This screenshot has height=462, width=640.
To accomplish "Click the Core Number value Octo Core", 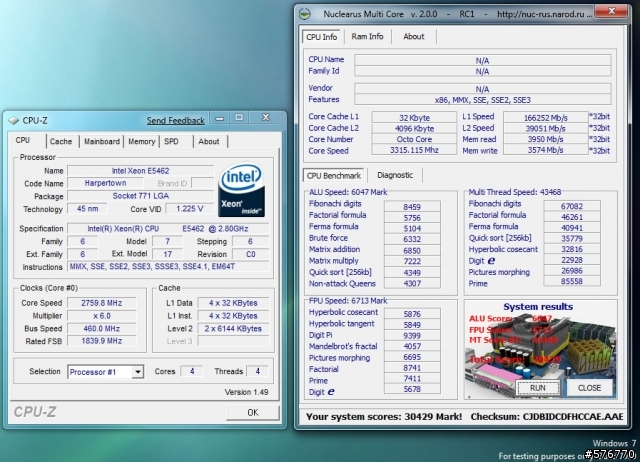I will tap(414, 139).
